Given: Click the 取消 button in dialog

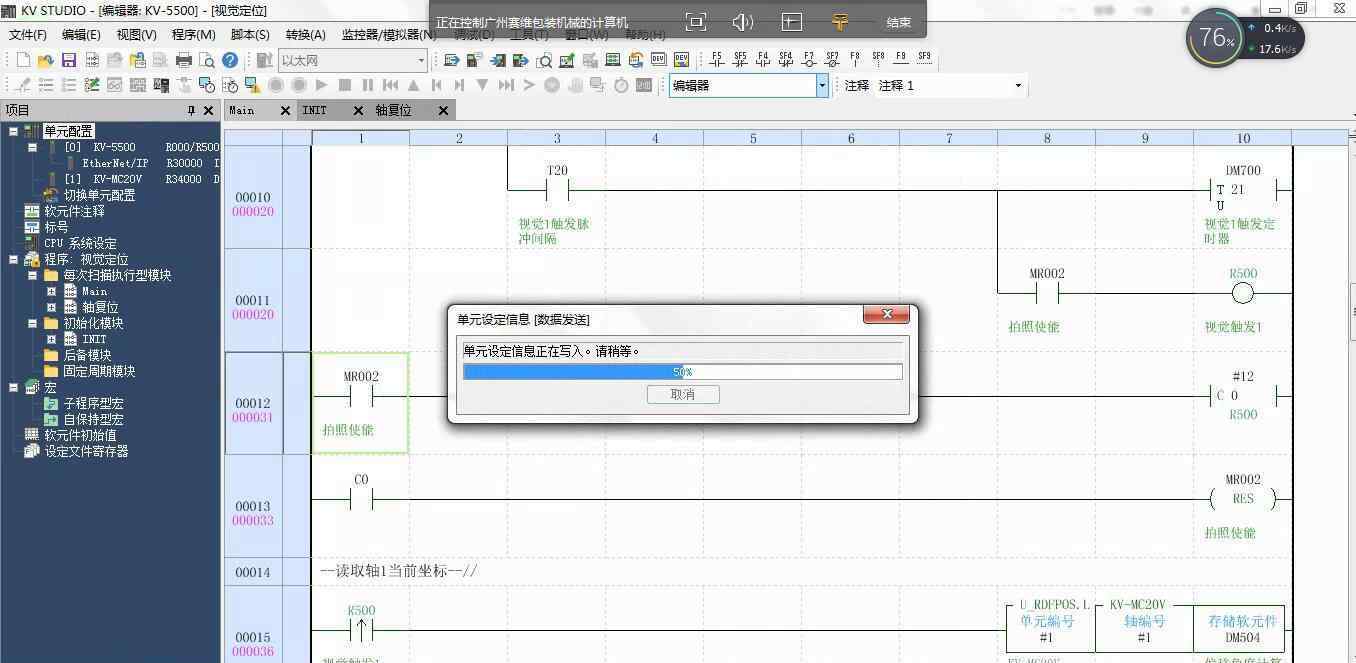Looking at the screenshot, I should 682,394.
